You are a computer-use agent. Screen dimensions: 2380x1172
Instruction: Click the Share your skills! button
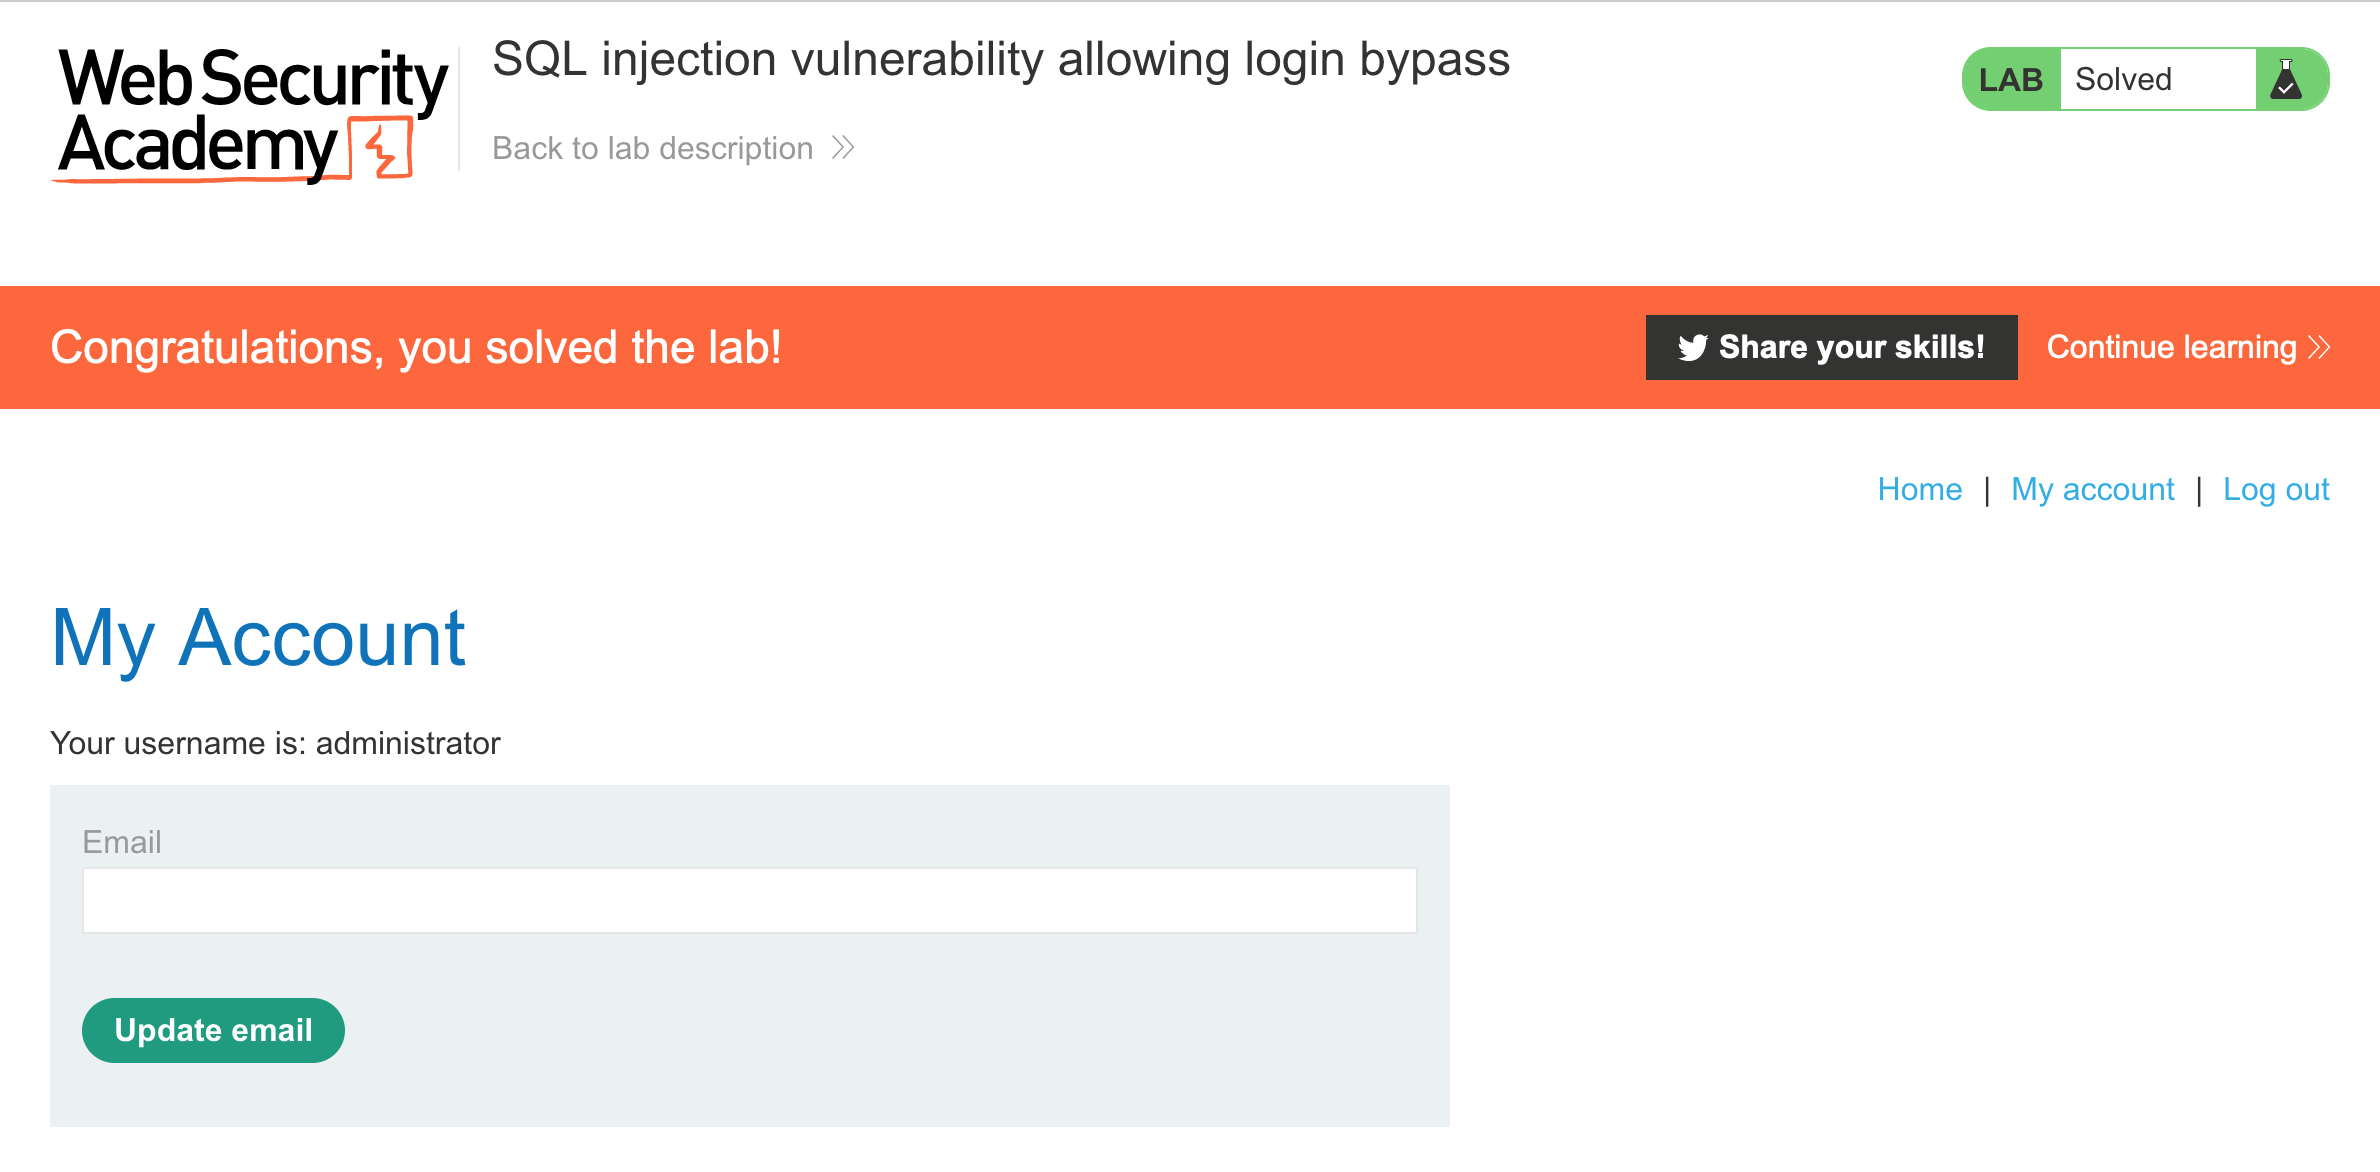pyautogui.click(x=1831, y=347)
